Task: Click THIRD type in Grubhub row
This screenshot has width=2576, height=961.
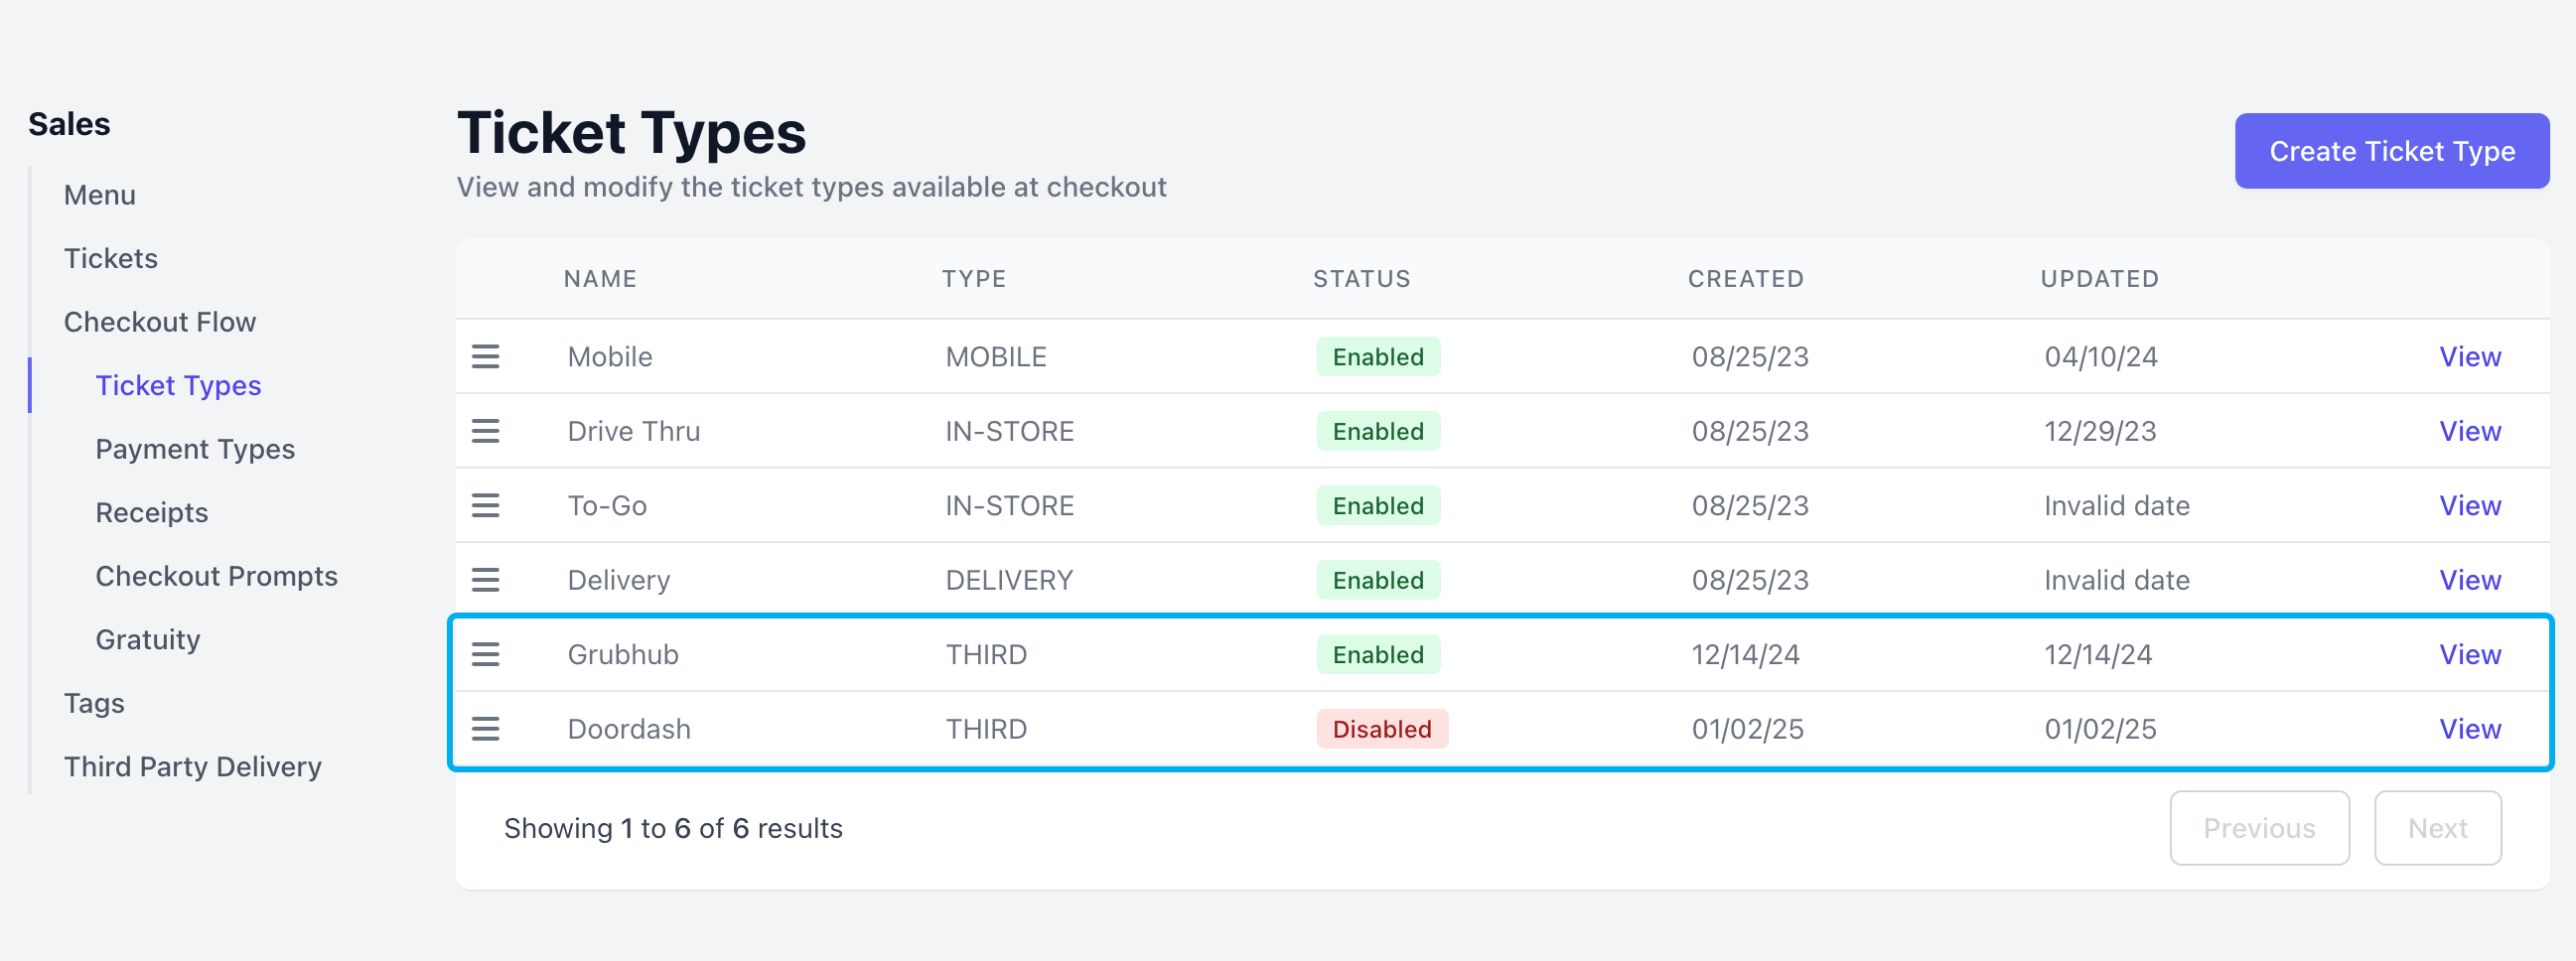Action: coord(986,655)
